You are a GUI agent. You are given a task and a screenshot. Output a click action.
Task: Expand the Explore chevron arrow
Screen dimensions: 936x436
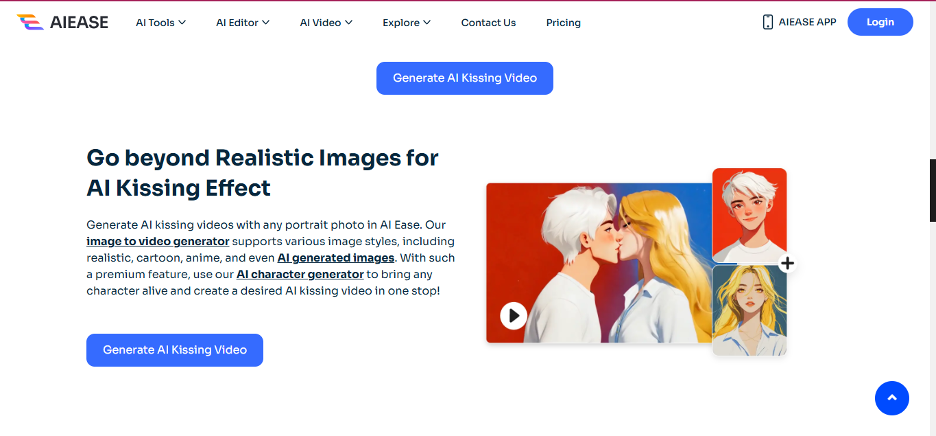coord(427,23)
